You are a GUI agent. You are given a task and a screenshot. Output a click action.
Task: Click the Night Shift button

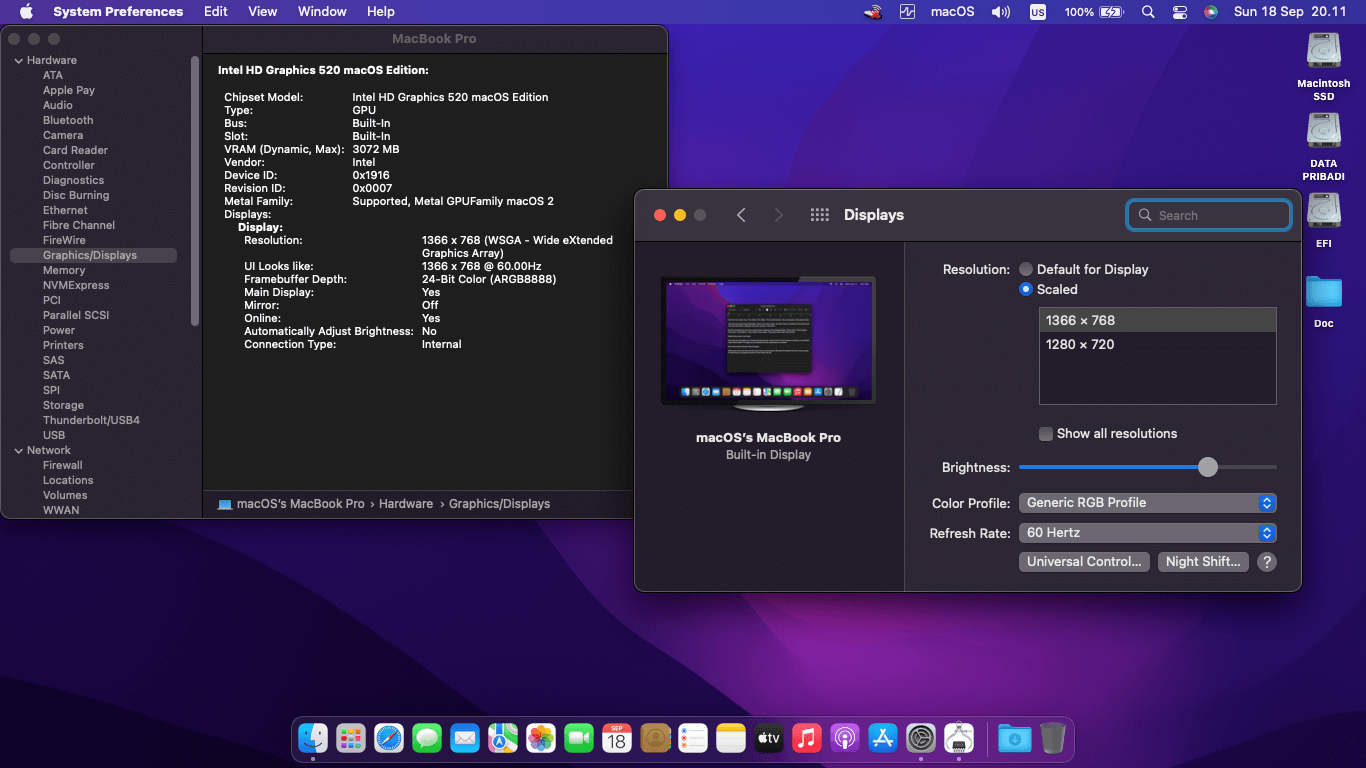tap(1203, 562)
